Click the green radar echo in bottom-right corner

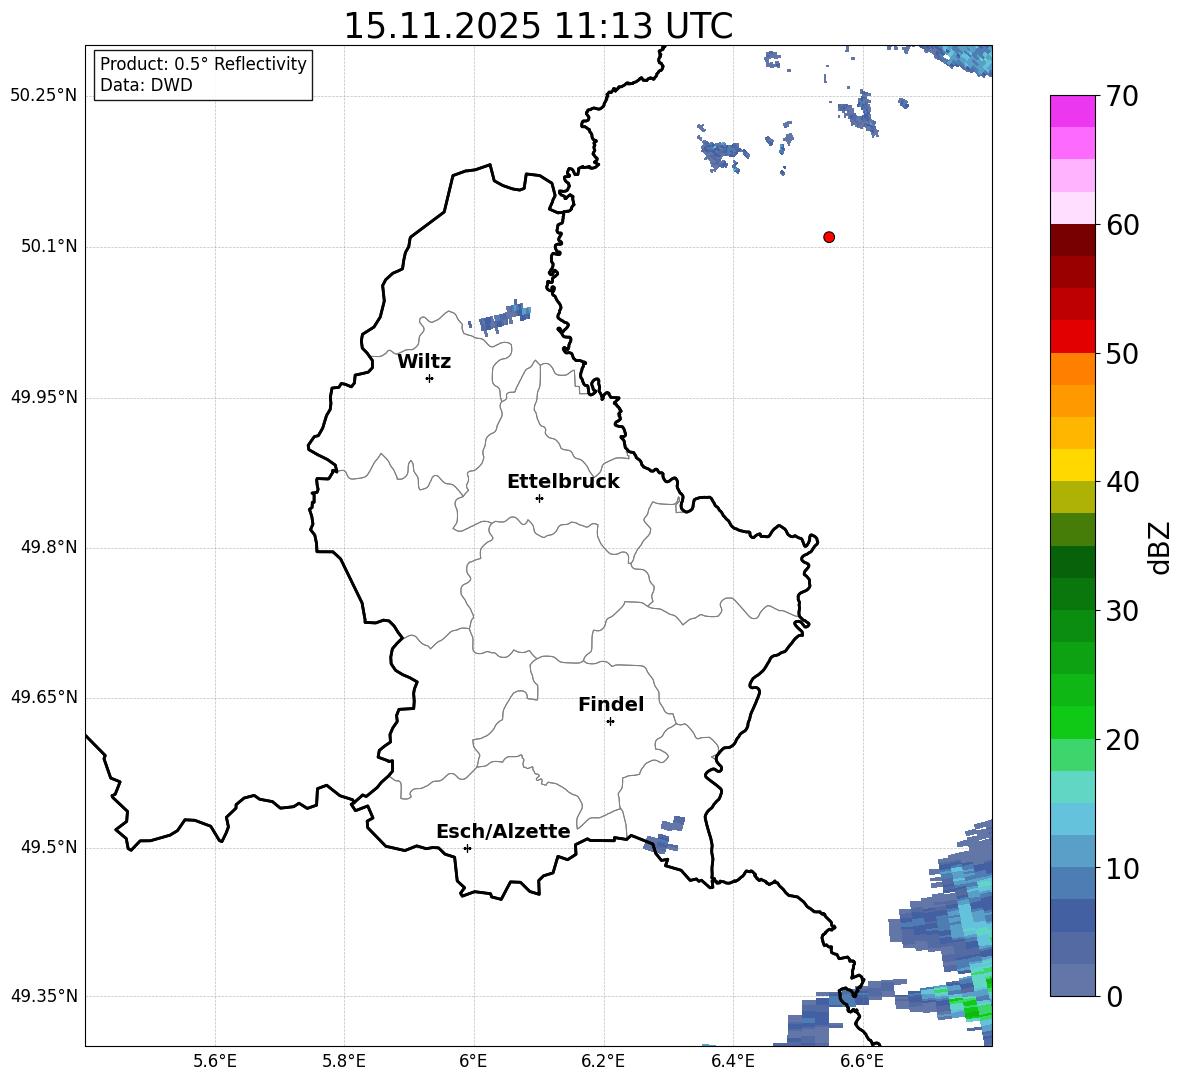coord(968,1007)
